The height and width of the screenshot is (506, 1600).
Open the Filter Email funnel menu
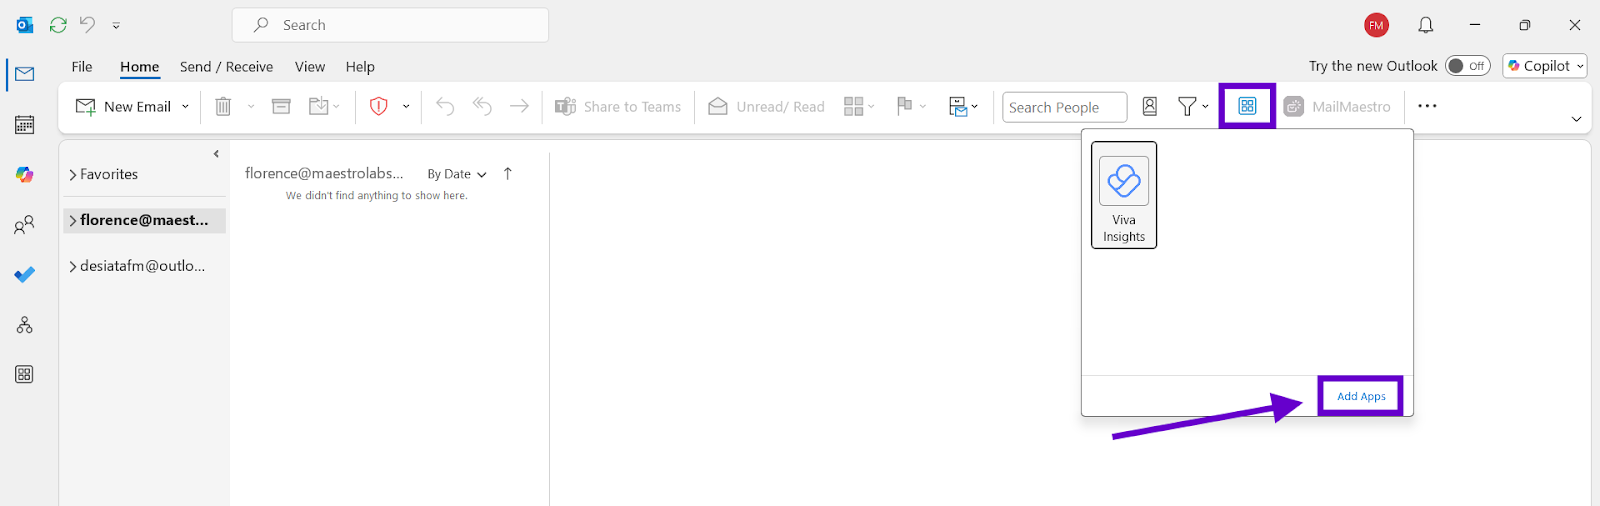1193,106
